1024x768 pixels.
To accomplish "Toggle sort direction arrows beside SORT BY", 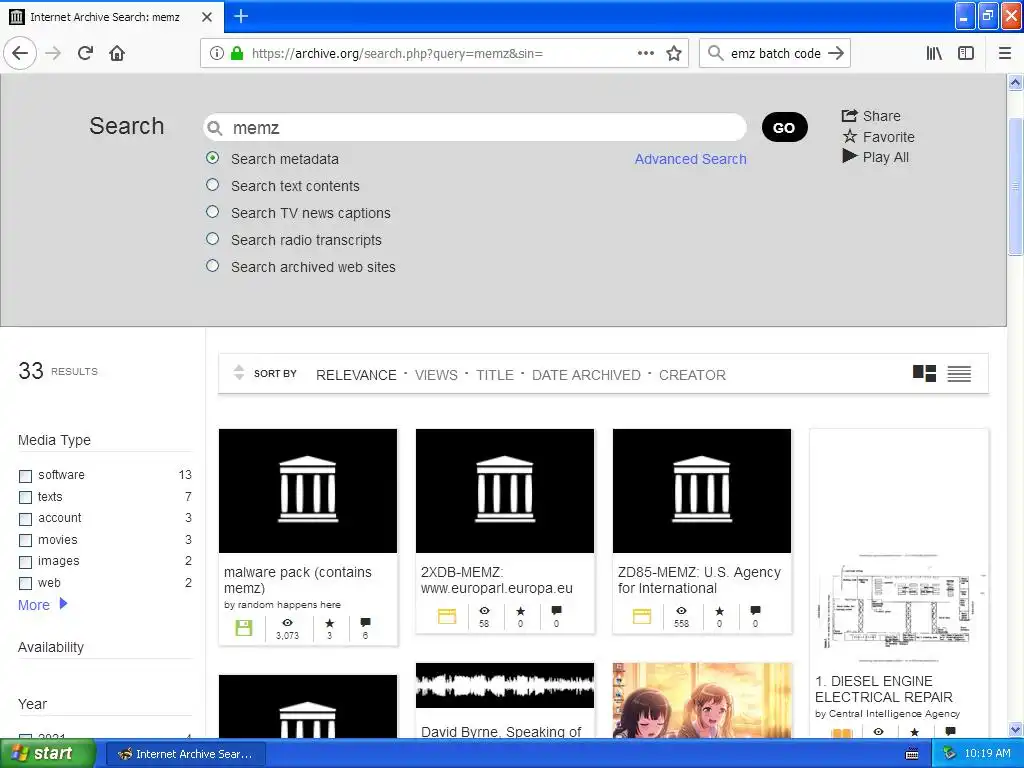I will tap(239, 372).
